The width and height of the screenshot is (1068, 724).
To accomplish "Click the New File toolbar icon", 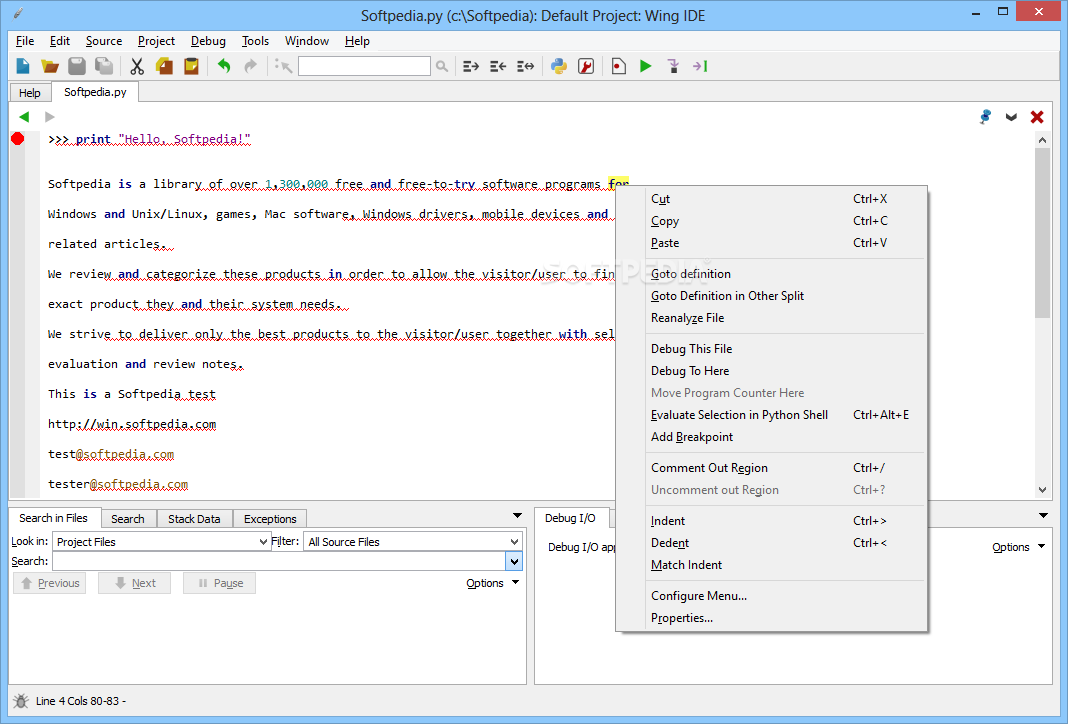I will 22,66.
